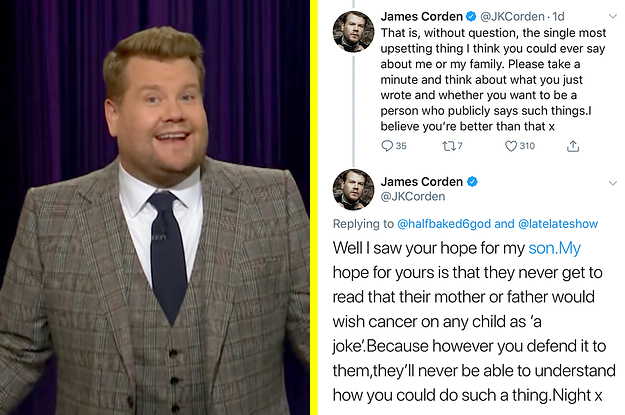
Task: Open the James Corden name on the second tweet
Action: [421, 182]
